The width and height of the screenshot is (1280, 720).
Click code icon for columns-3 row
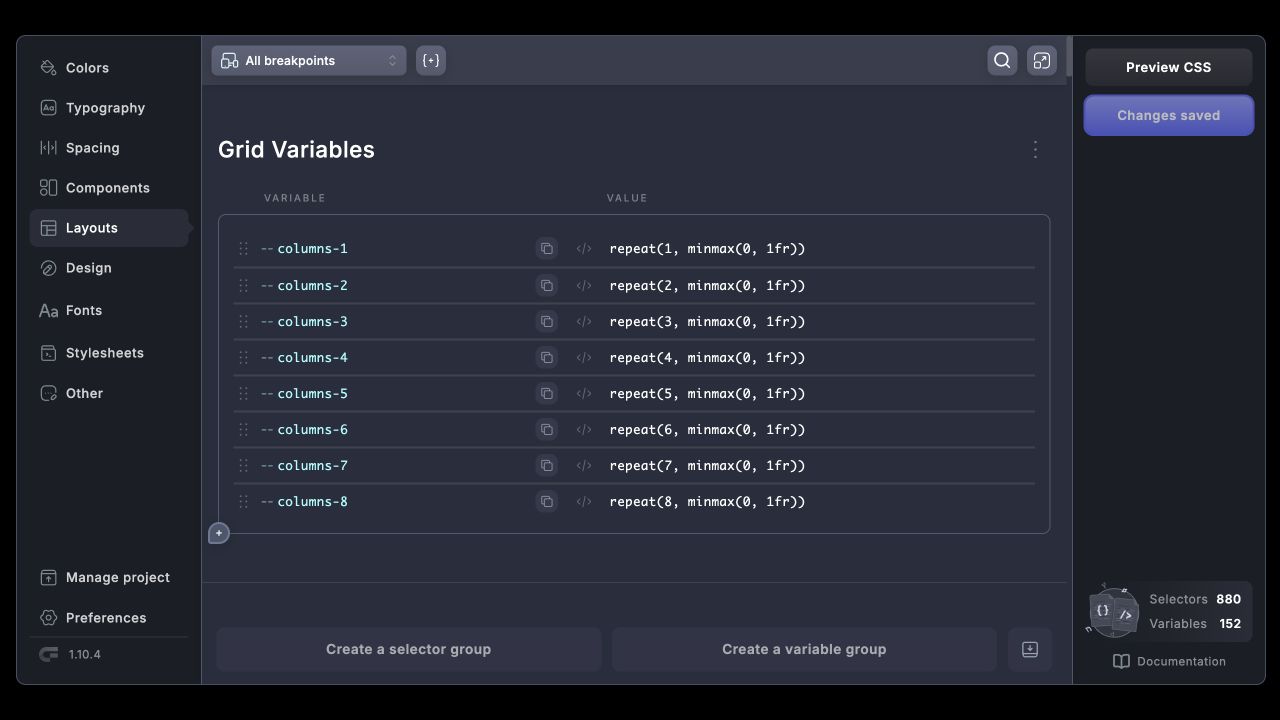click(x=584, y=322)
